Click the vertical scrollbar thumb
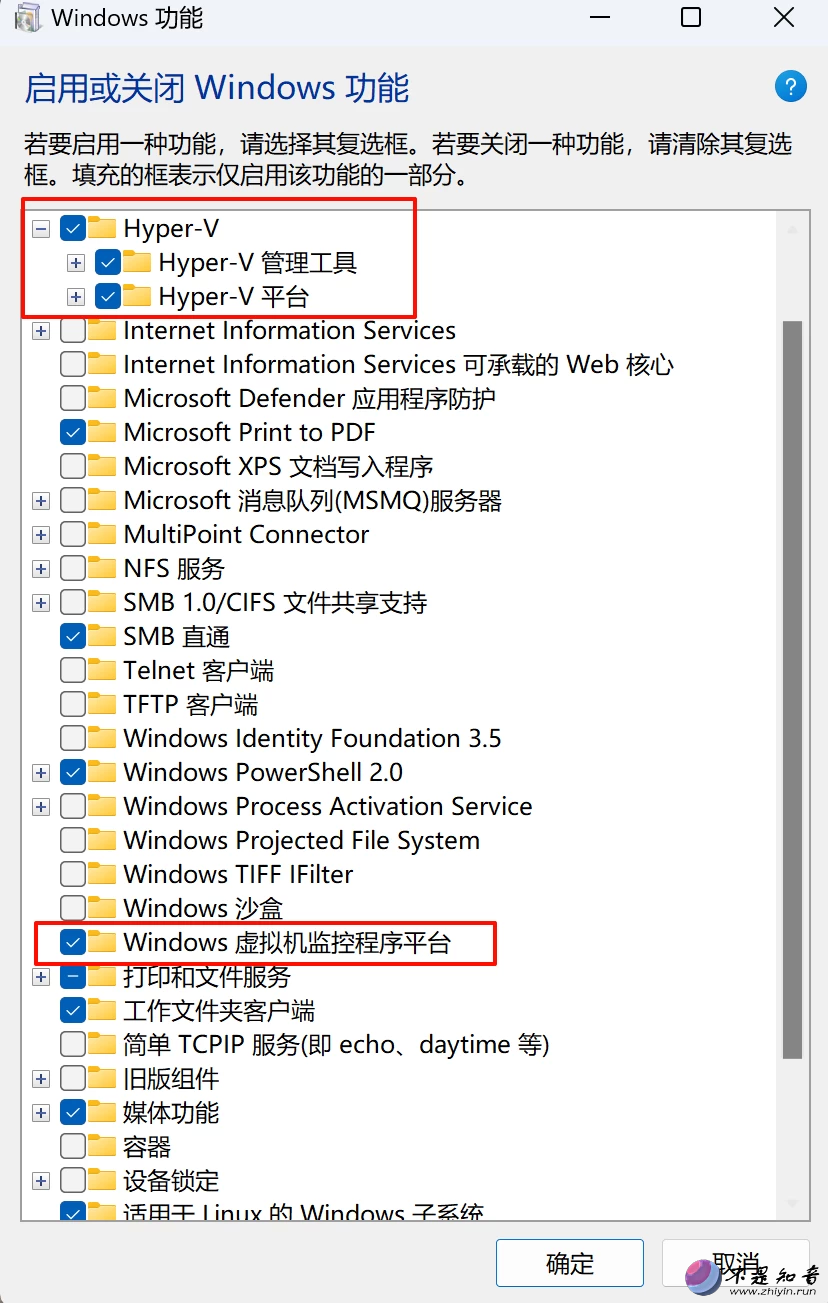828x1303 pixels. (x=793, y=690)
